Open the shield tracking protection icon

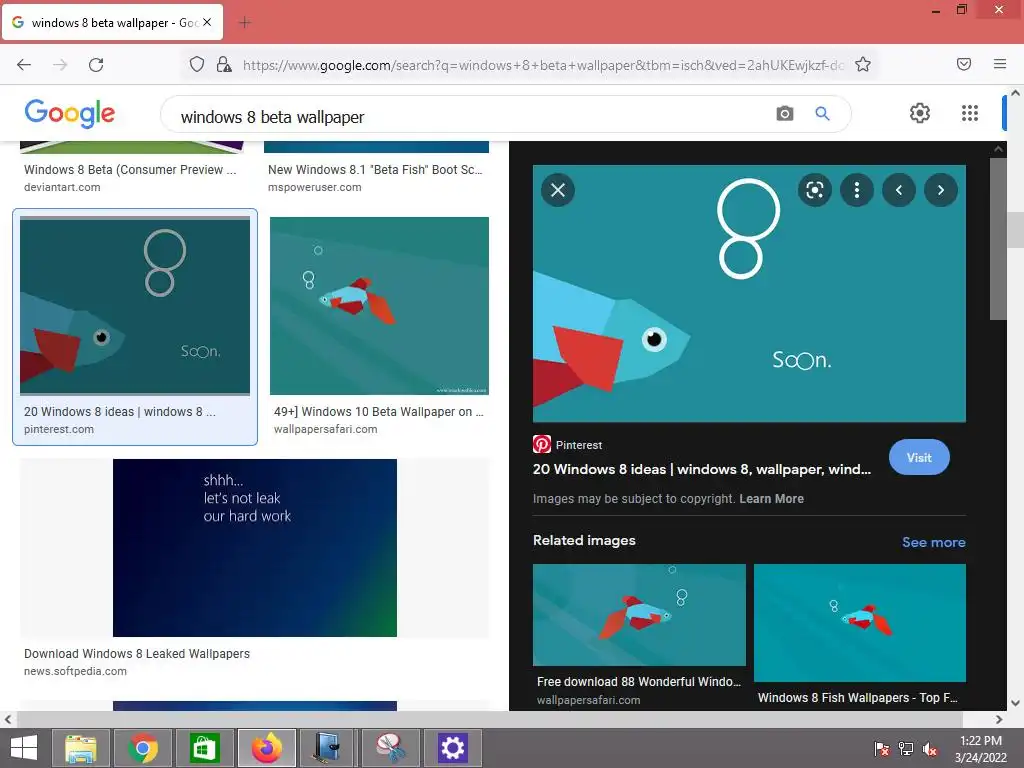coord(197,64)
